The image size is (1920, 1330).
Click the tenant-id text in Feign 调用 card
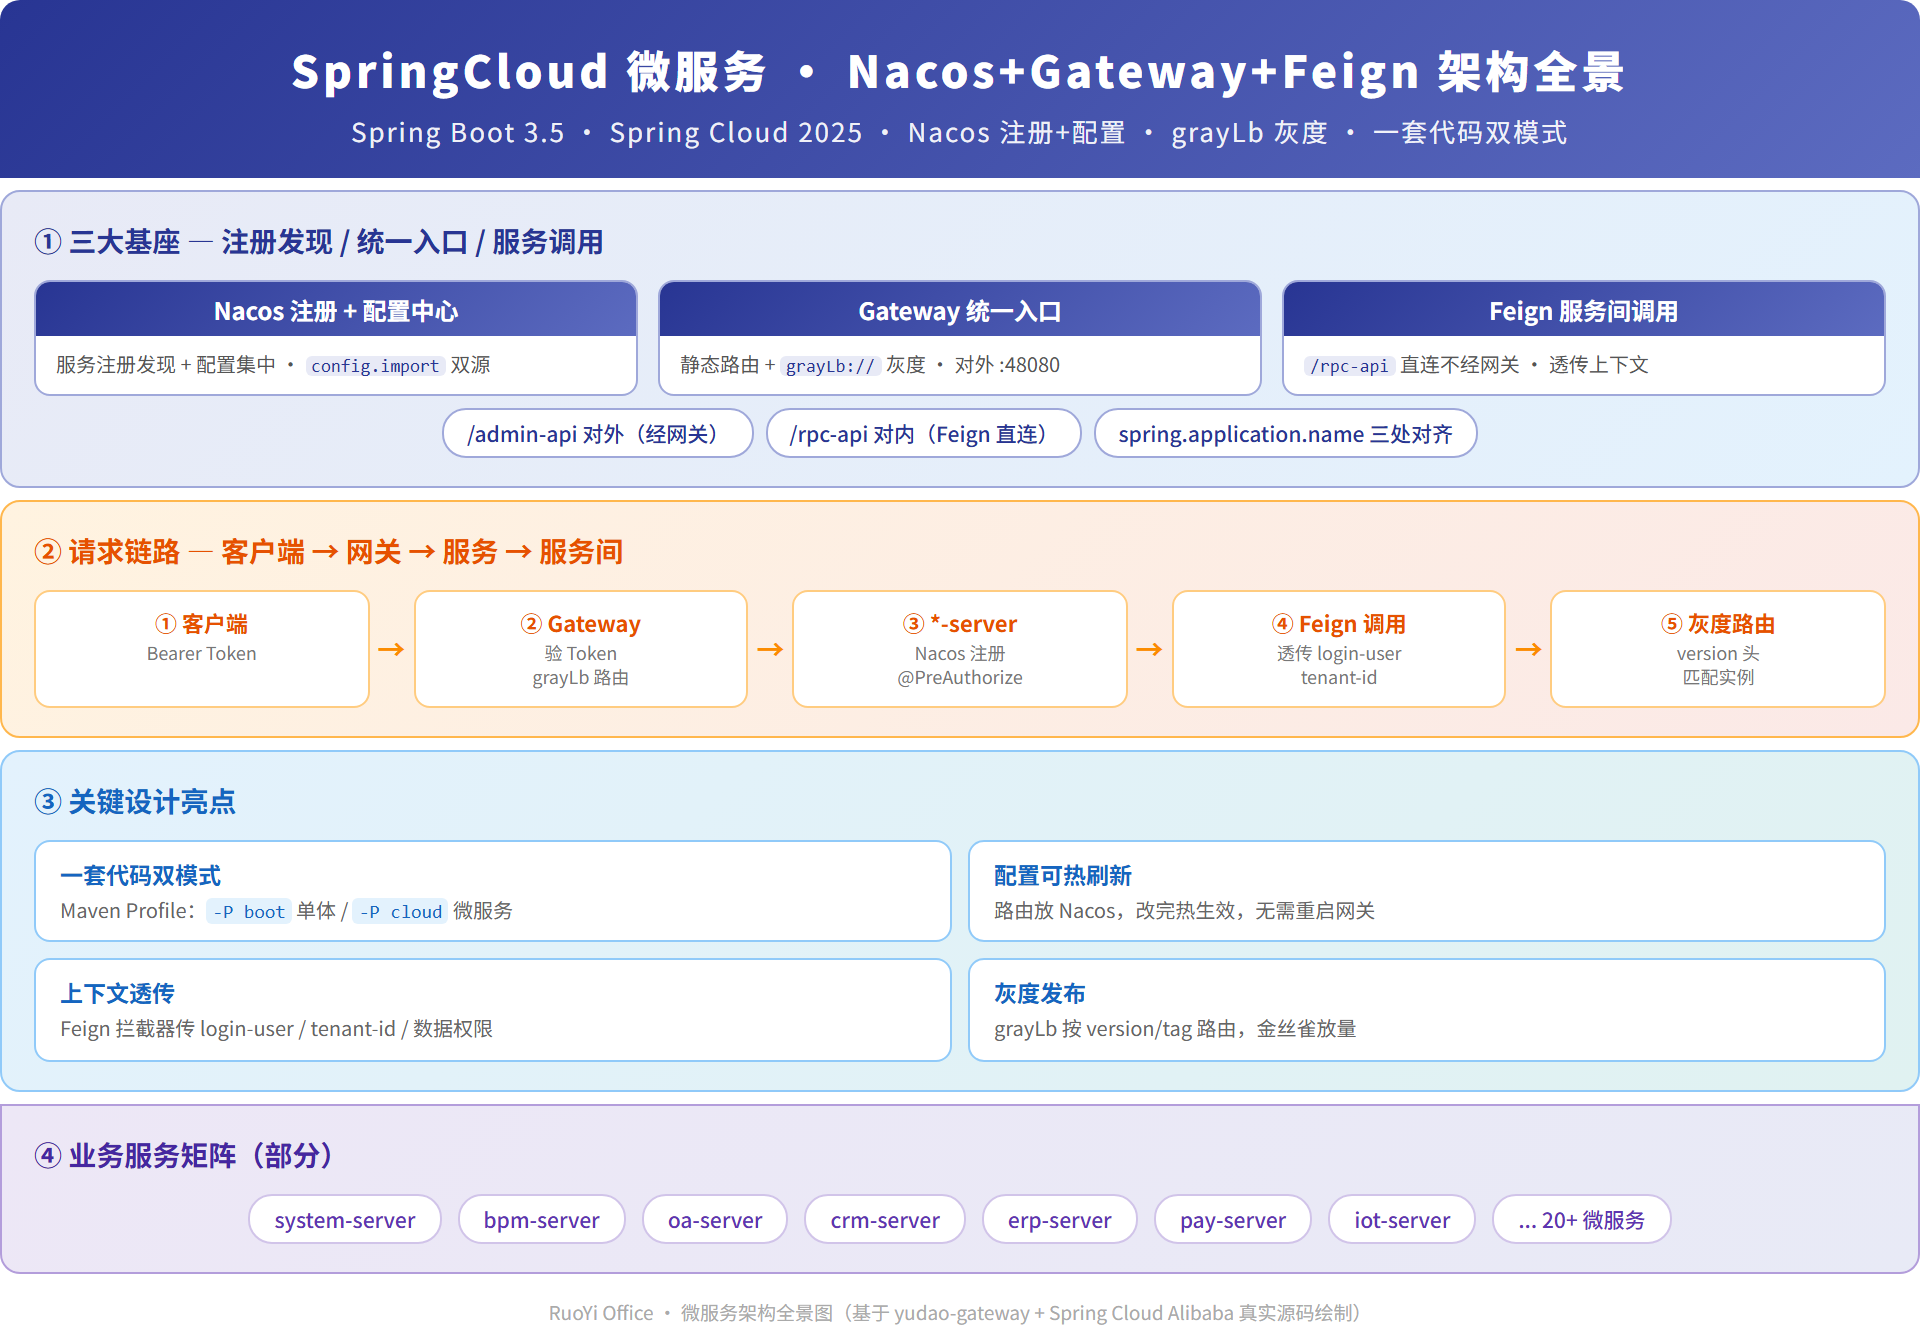1339,678
